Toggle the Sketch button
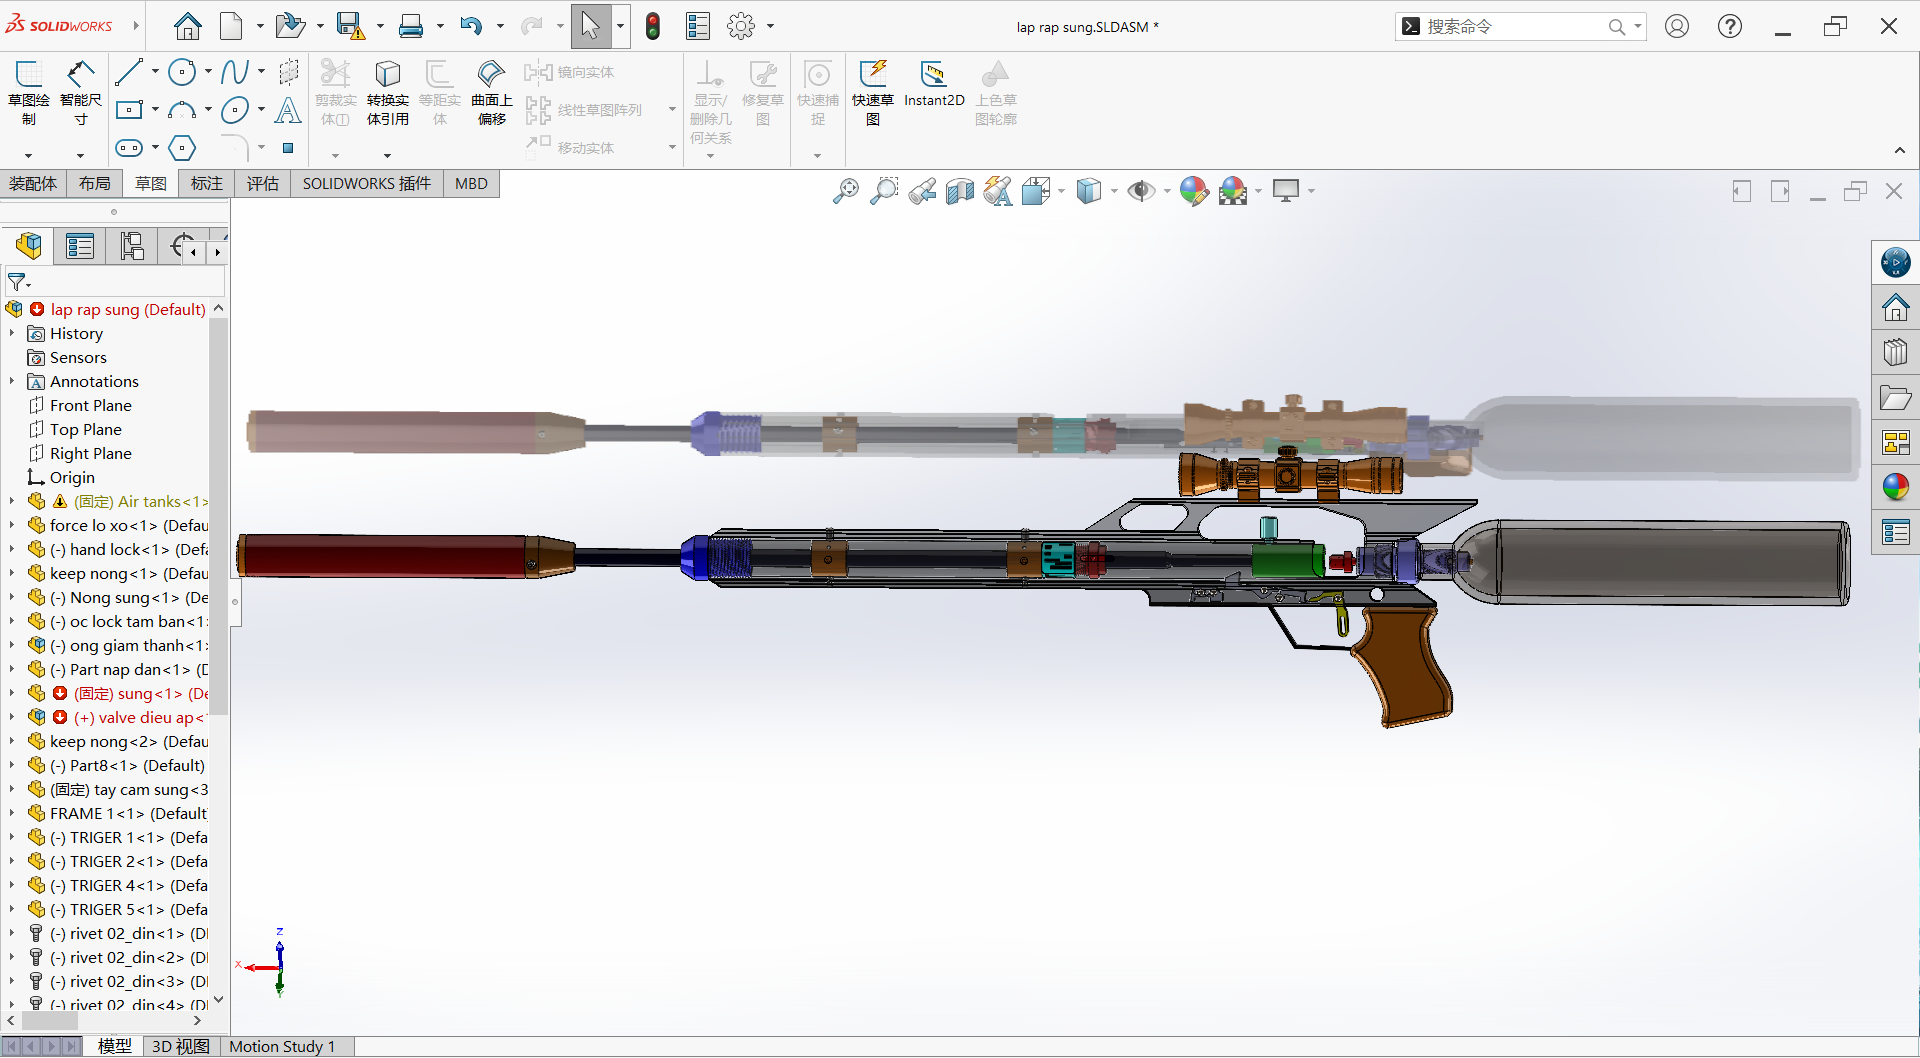Viewport: 1920px width, 1058px height. (x=29, y=92)
